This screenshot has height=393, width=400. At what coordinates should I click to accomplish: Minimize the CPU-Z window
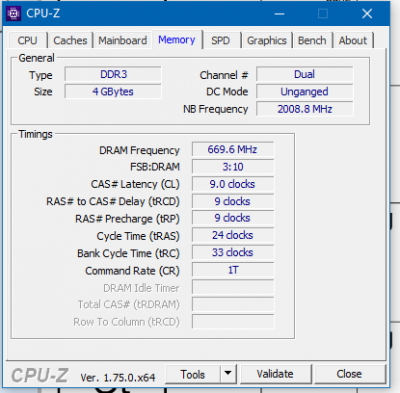279,14
